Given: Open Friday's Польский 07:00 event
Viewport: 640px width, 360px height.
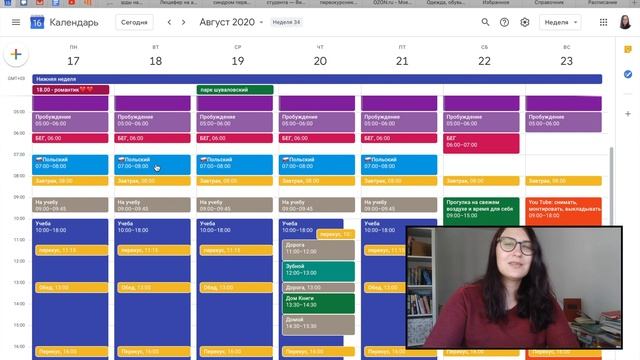Looking at the screenshot, I should [399, 165].
